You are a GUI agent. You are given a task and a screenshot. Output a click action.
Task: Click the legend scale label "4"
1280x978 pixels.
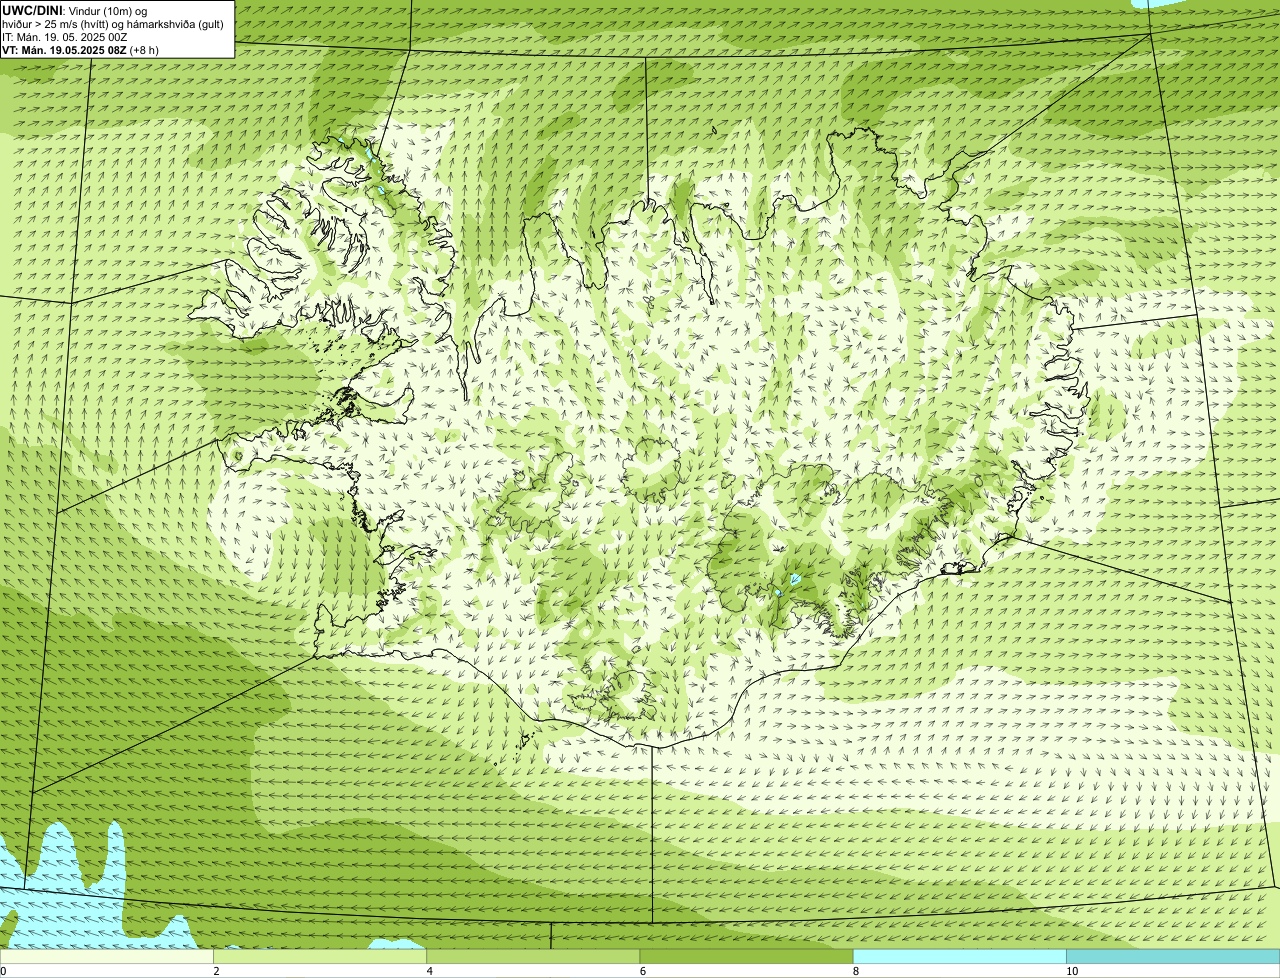(x=430, y=971)
